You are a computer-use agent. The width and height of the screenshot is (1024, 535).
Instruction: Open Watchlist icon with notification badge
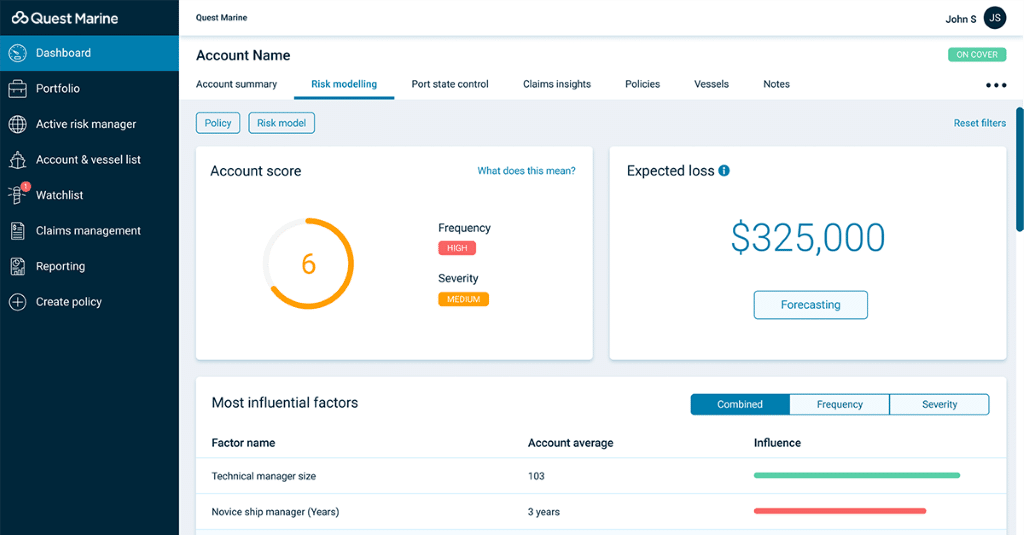(17, 195)
